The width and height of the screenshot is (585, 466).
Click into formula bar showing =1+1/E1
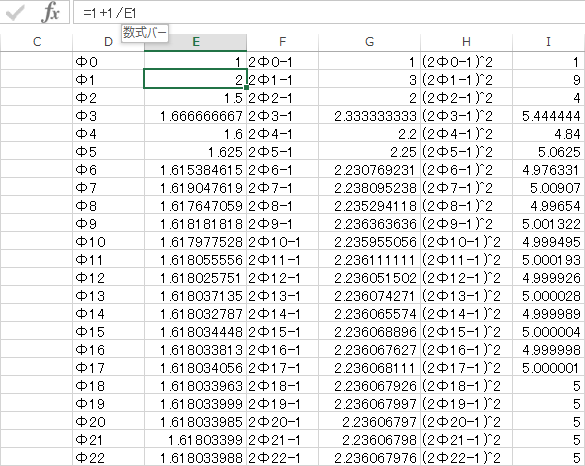(329, 13)
